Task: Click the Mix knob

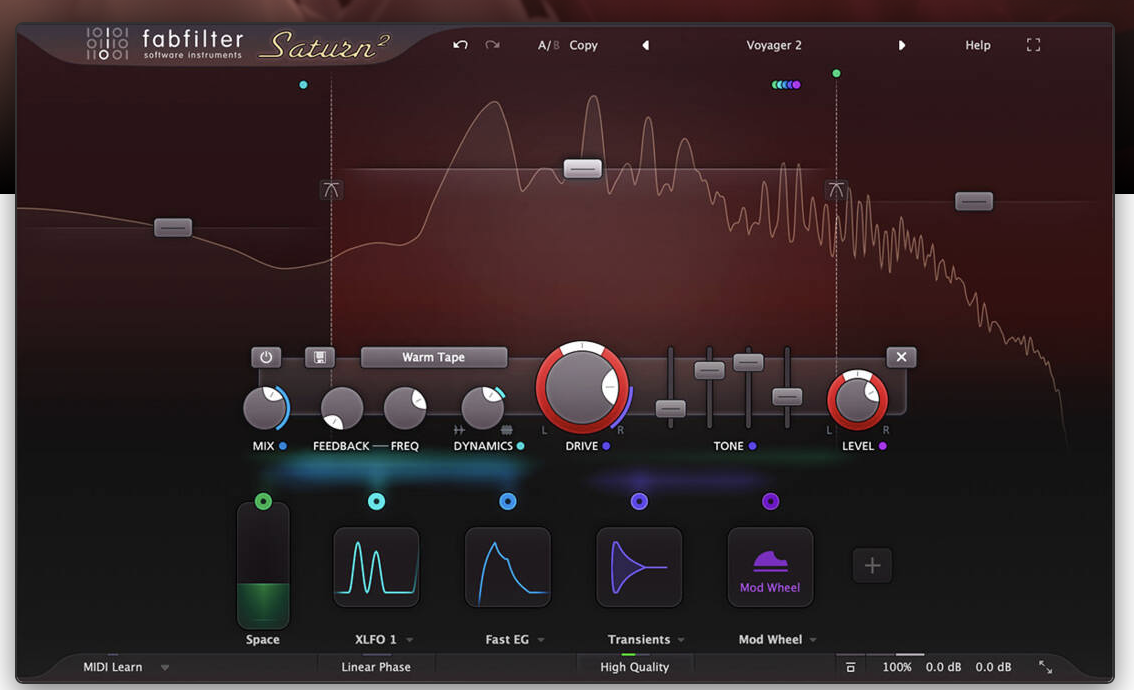Action: pos(265,409)
